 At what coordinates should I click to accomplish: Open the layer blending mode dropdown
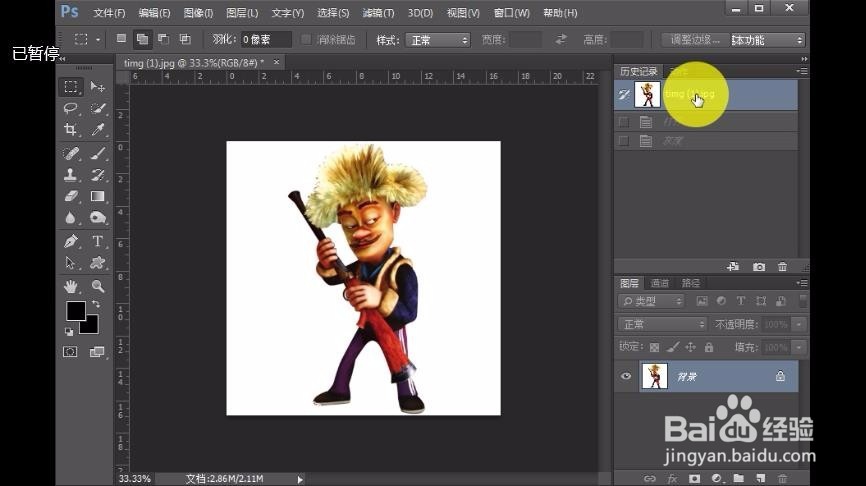(662, 324)
